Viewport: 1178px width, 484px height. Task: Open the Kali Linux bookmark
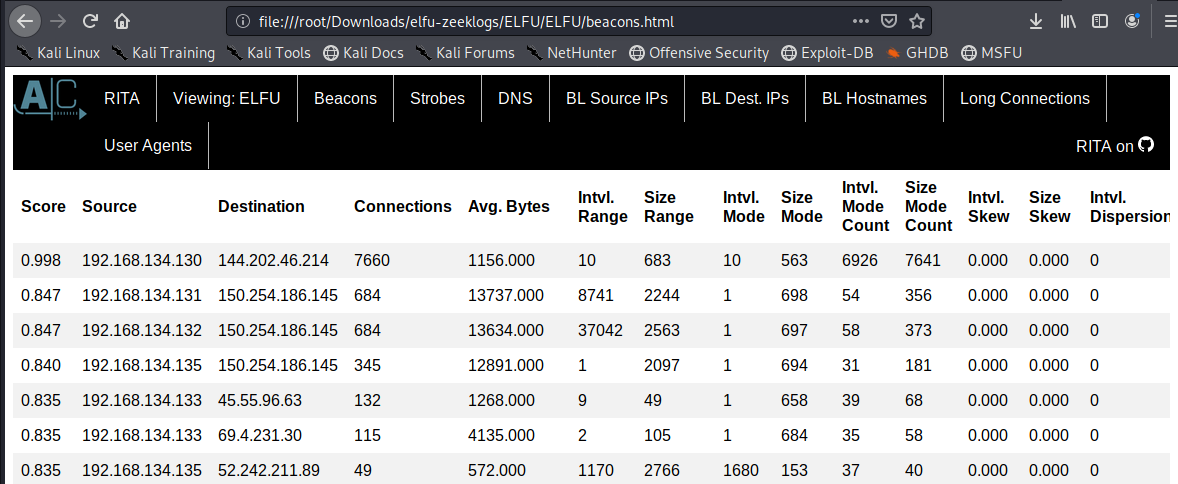[x=59, y=53]
